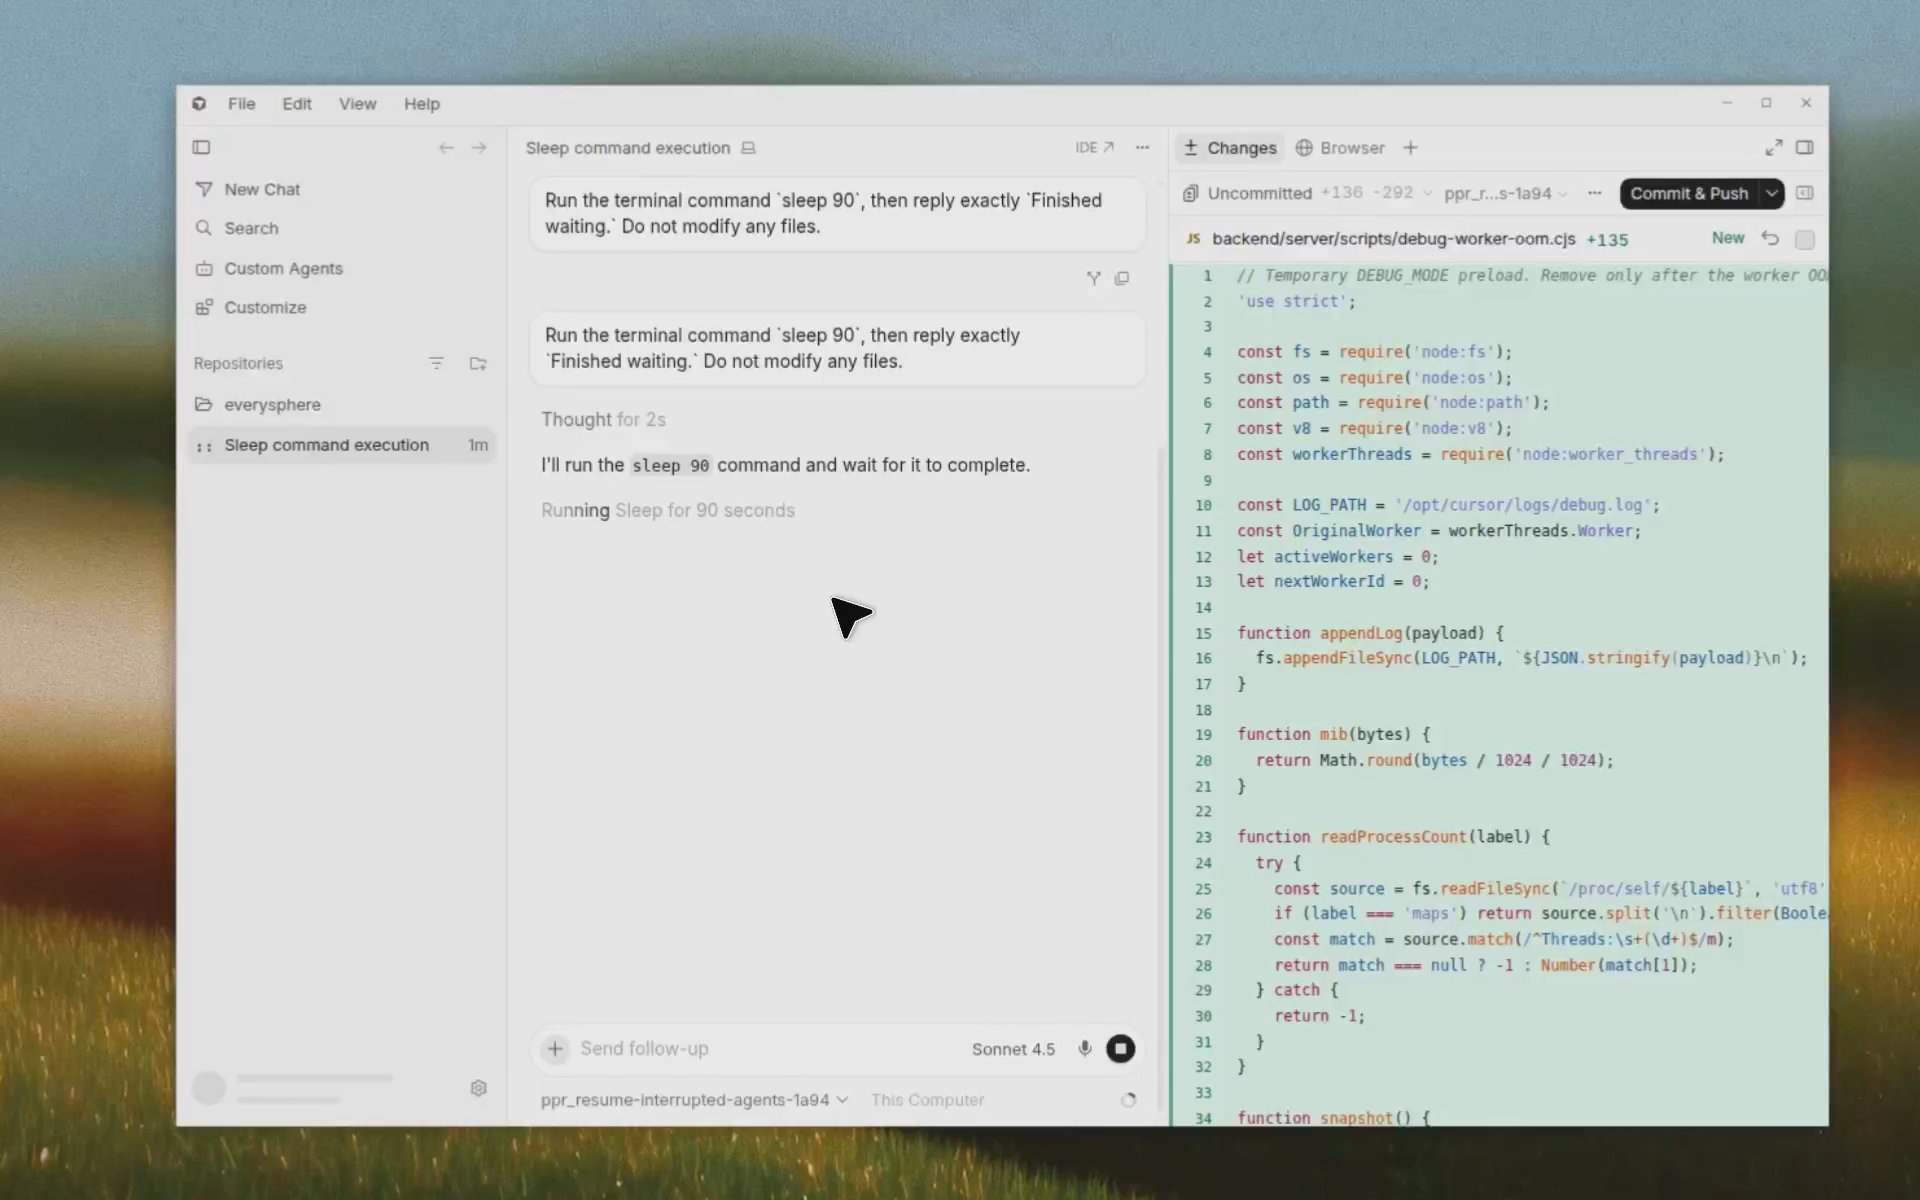1920x1200 pixels.
Task: Go forward with the right arrow
Action: coord(479,147)
